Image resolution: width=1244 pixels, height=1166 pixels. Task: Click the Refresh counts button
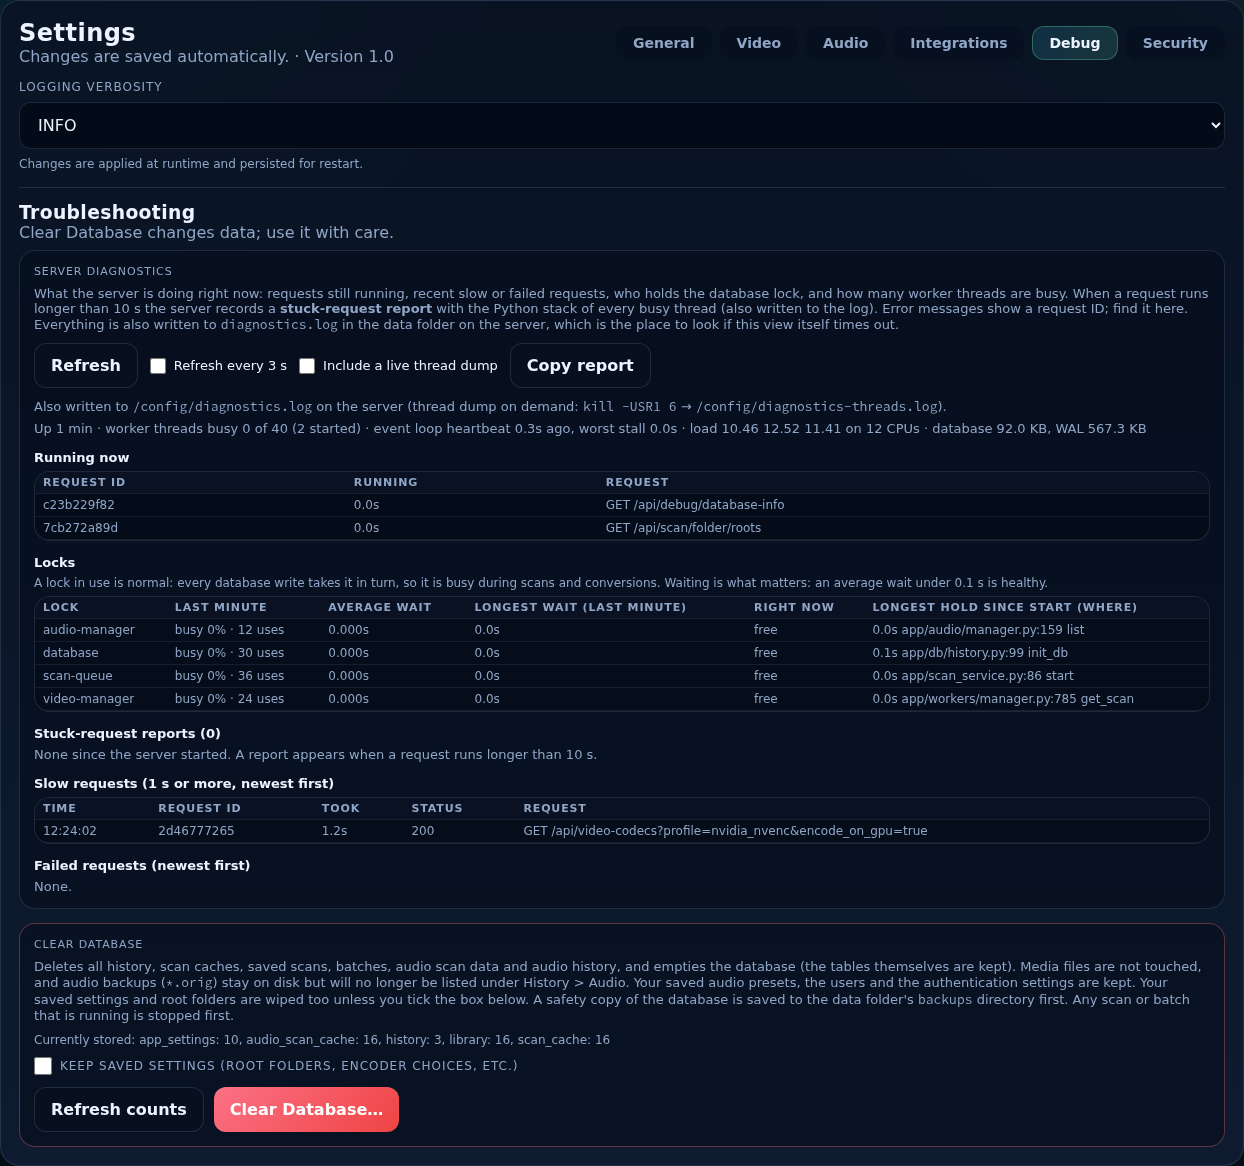click(x=119, y=1109)
